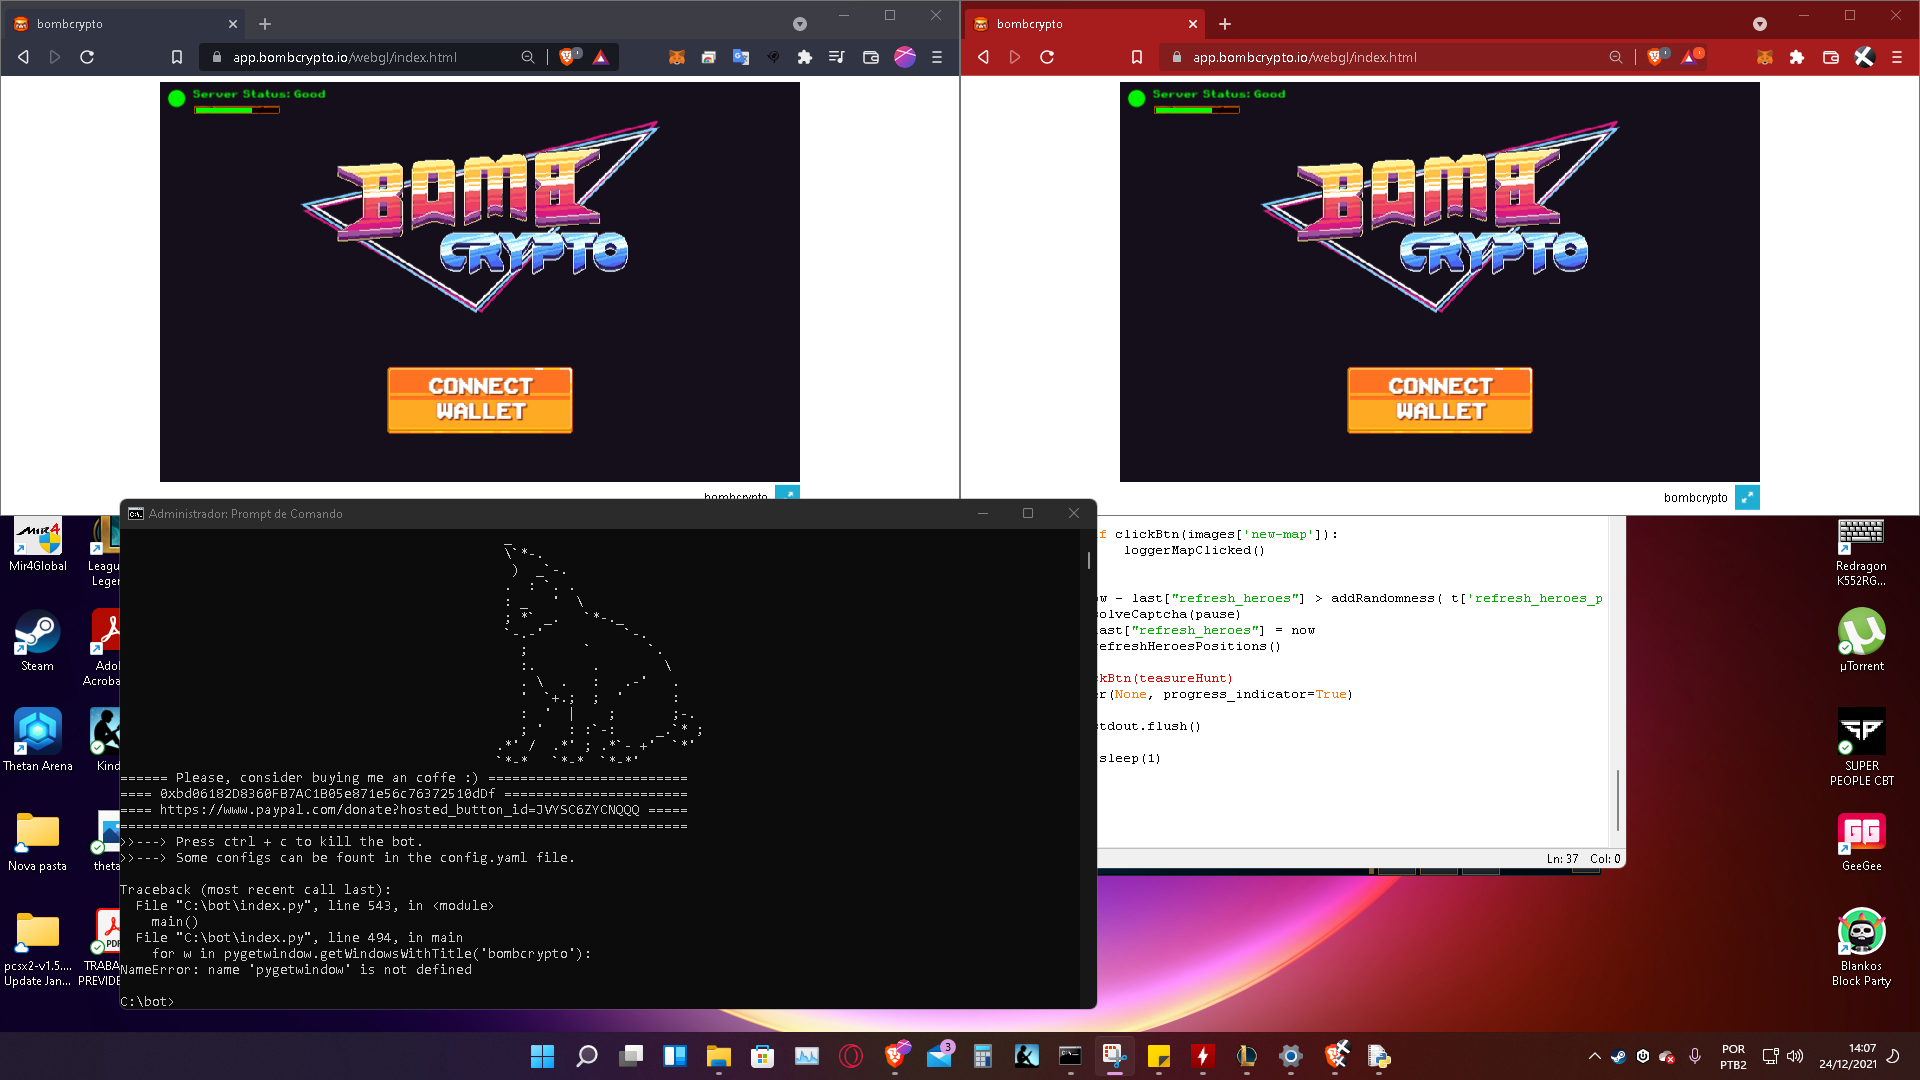Open the Brave Rewards triangle icon
The image size is (1920, 1080).
point(601,57)
